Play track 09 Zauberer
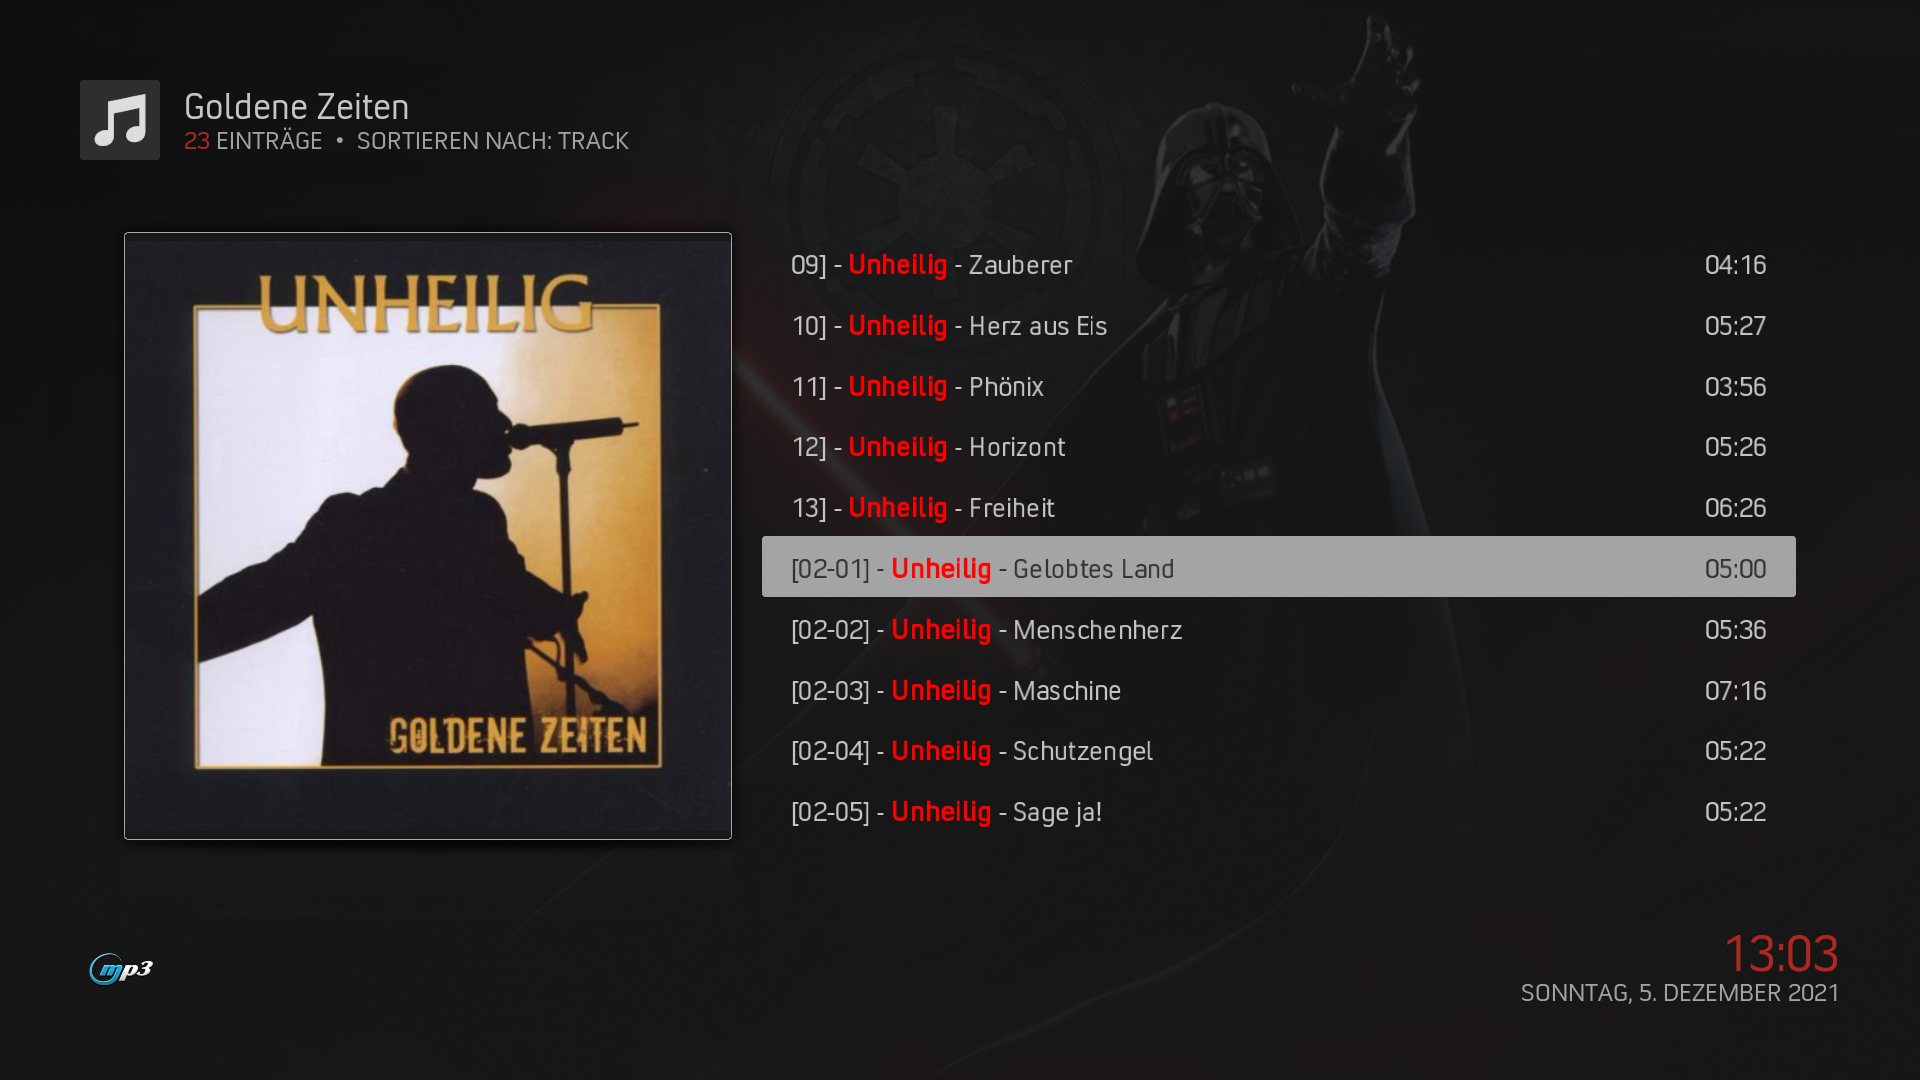Image resolution: width=1920 pixels, height=1080 pixels. click(x=1278, y=265)
